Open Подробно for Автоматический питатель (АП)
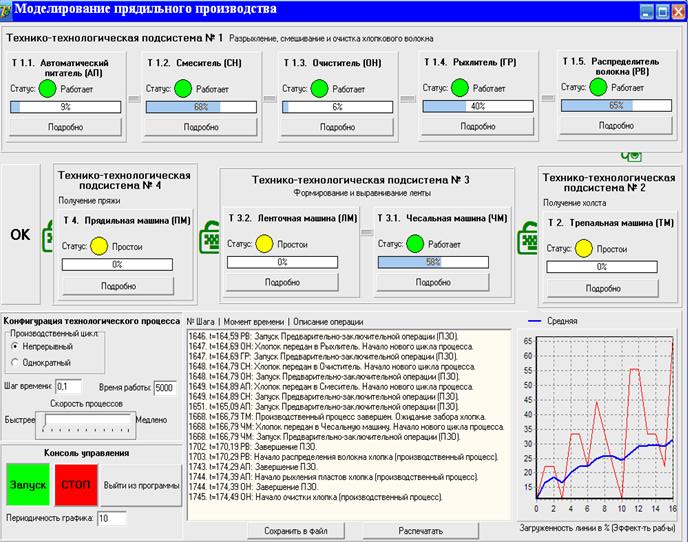Screen dimensions: 688x542 point(65,127)
